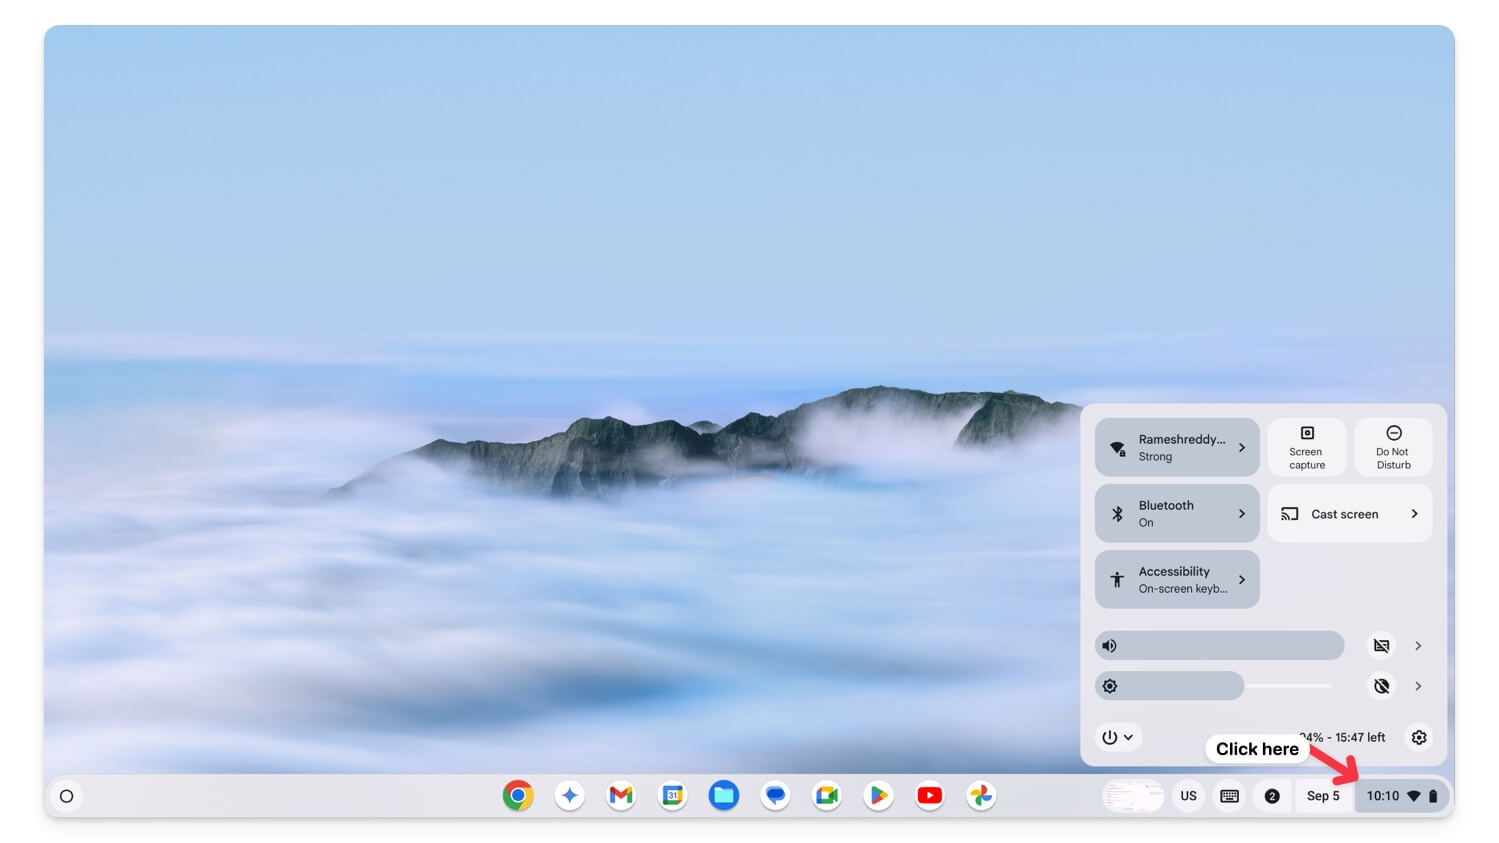Enable Do Not Disturb
Viewport: 1499px width, 843px height.
1393,447
